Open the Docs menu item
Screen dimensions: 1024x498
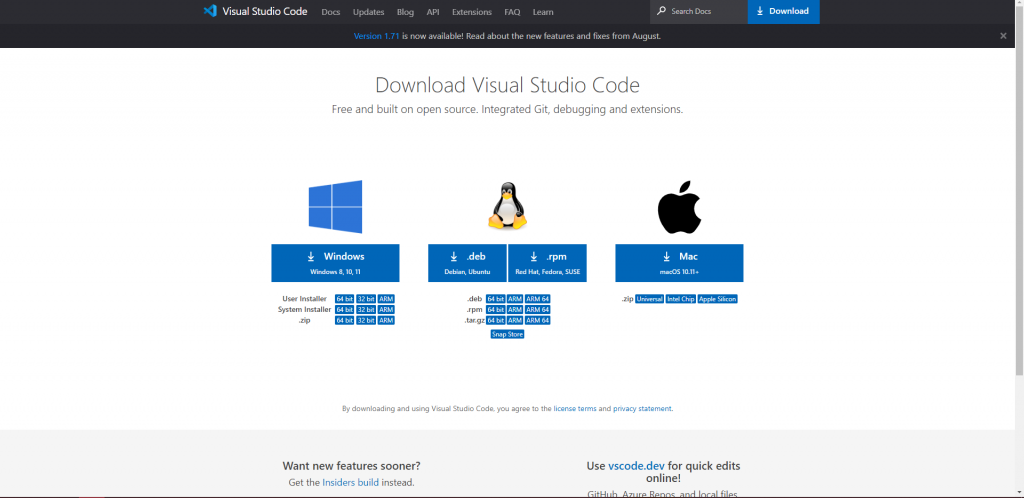tap(331, 12)
